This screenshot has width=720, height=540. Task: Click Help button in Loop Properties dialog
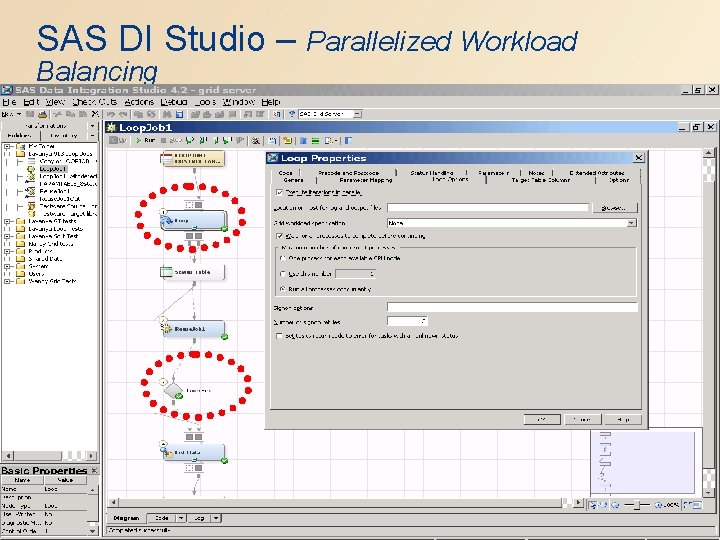pos(623,419)
